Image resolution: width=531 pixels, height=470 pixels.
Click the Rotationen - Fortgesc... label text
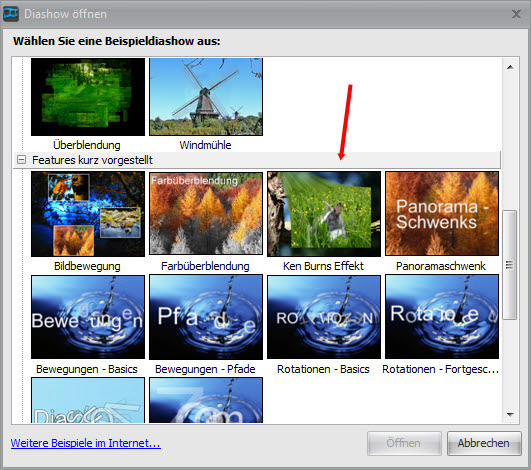441,369
